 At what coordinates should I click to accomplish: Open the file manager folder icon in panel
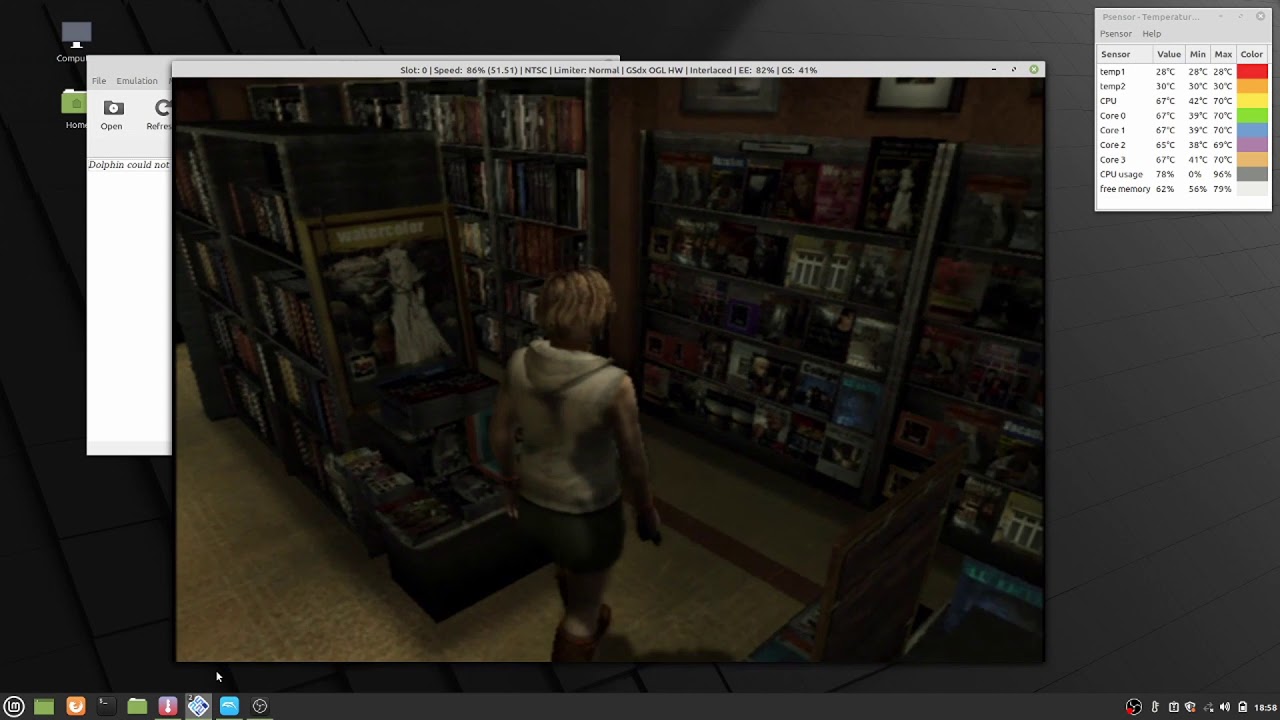tap(137, 706)
